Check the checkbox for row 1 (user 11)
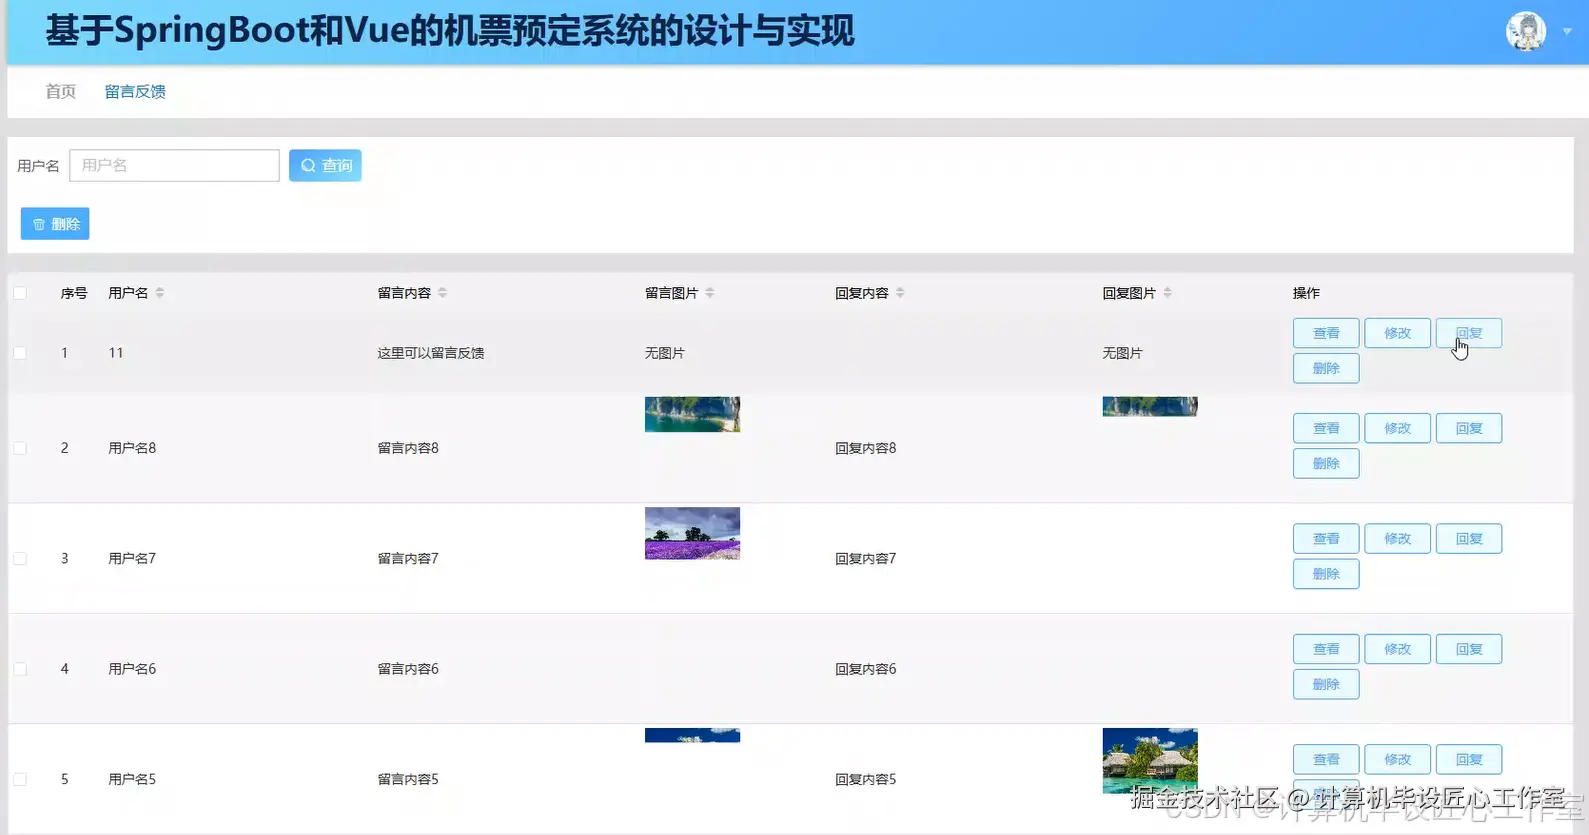 coord(20,353)
